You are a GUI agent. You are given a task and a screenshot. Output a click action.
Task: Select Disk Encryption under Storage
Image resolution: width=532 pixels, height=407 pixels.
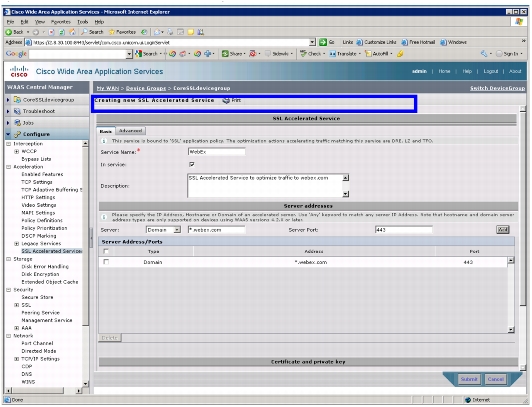(40, 274)
